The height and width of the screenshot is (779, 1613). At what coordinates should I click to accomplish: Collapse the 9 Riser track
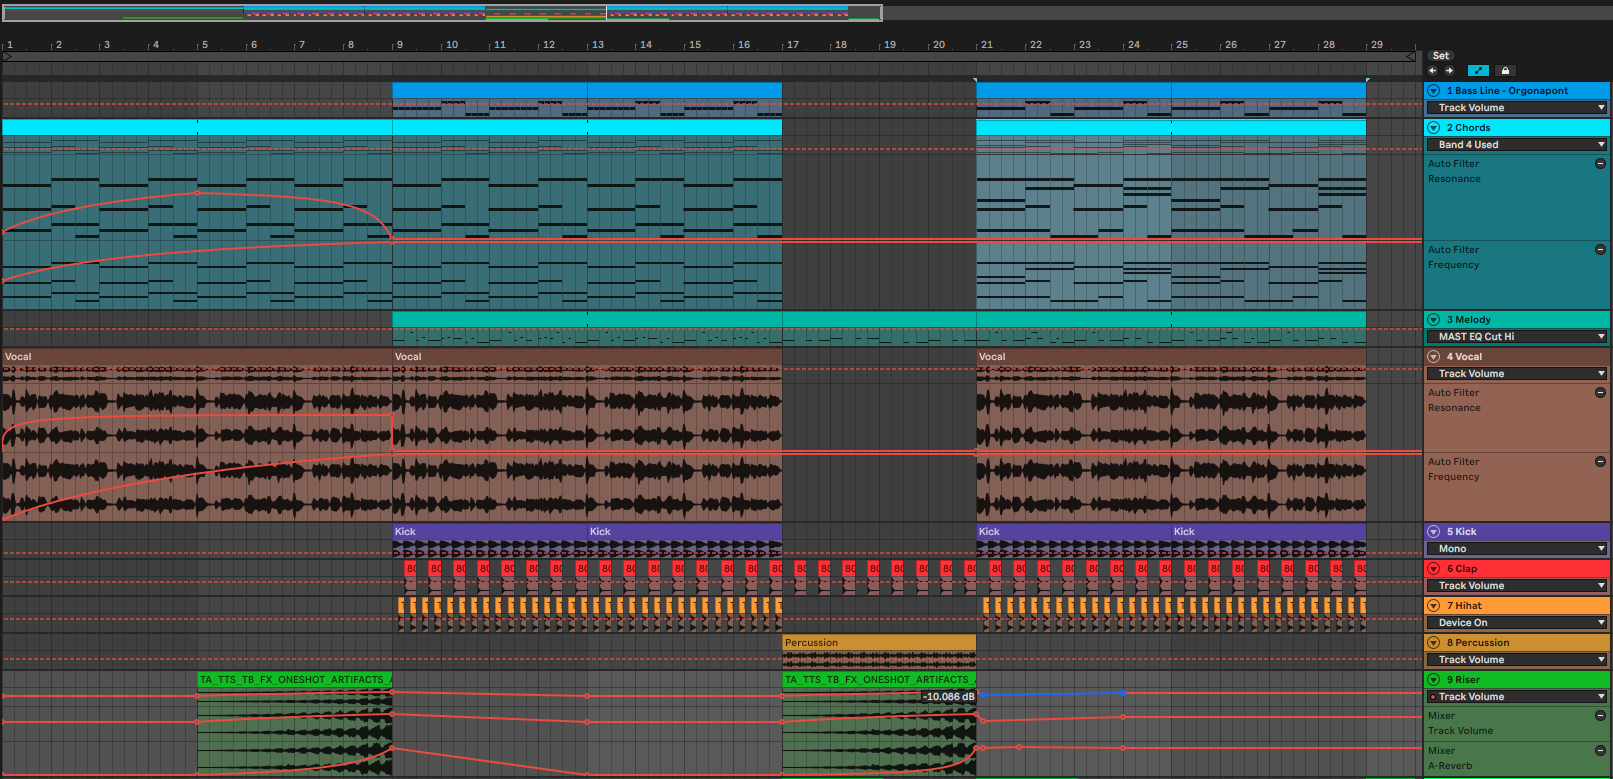pos(1434,680)
